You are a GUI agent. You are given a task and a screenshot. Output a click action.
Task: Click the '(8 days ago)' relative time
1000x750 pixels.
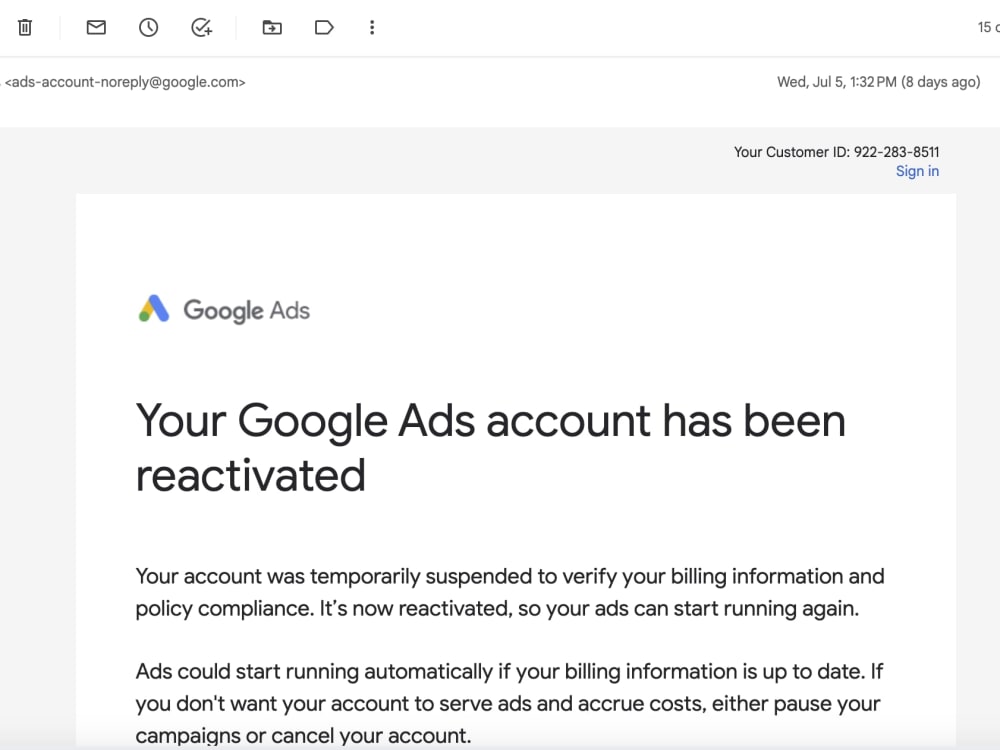(x=941, y=82)
